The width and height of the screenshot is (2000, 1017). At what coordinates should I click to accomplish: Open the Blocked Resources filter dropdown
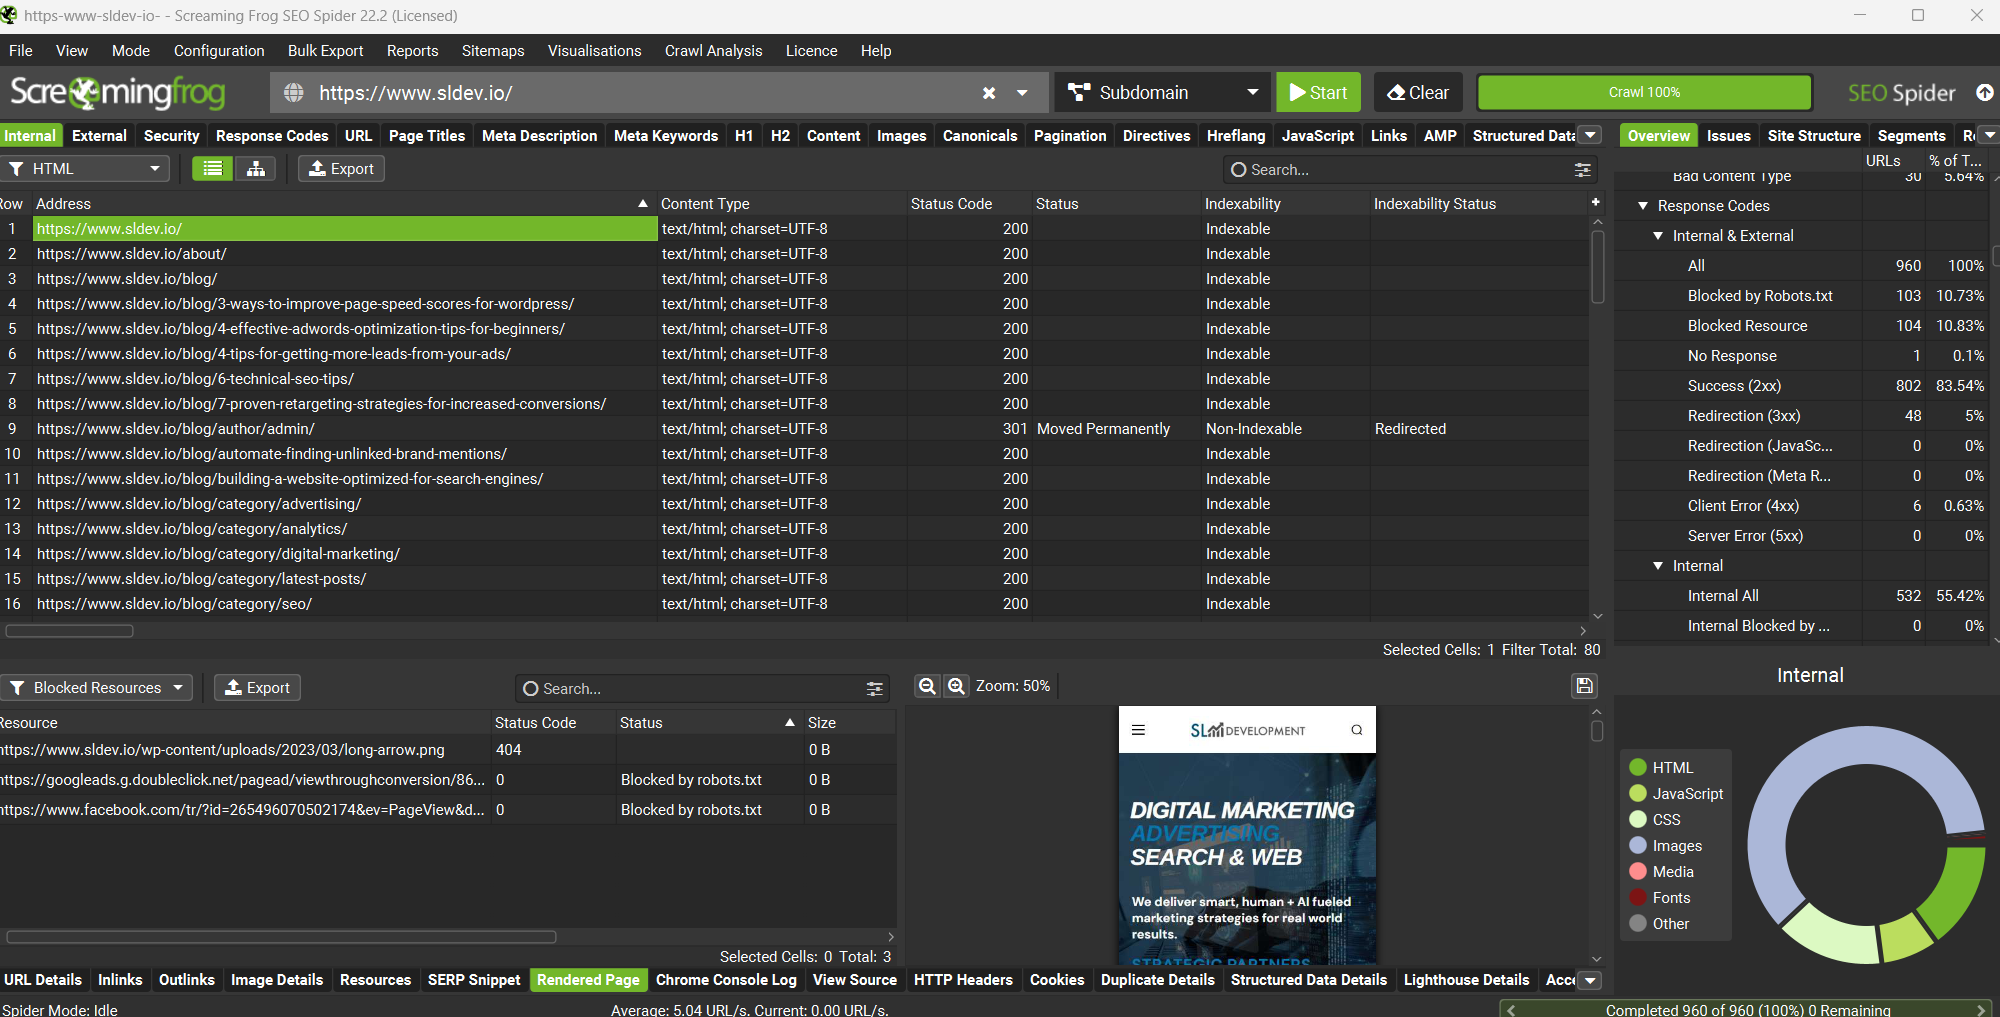[x=97, y=688]
